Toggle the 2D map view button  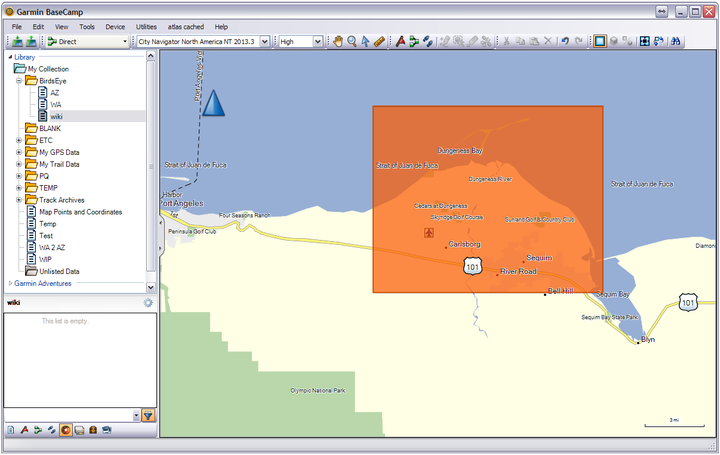599,41
